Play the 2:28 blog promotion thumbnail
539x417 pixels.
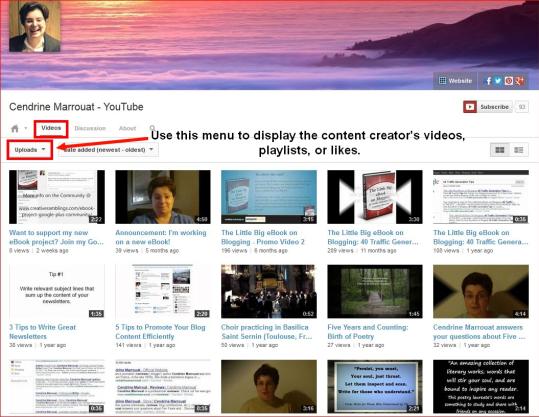(x=163, y=291)
